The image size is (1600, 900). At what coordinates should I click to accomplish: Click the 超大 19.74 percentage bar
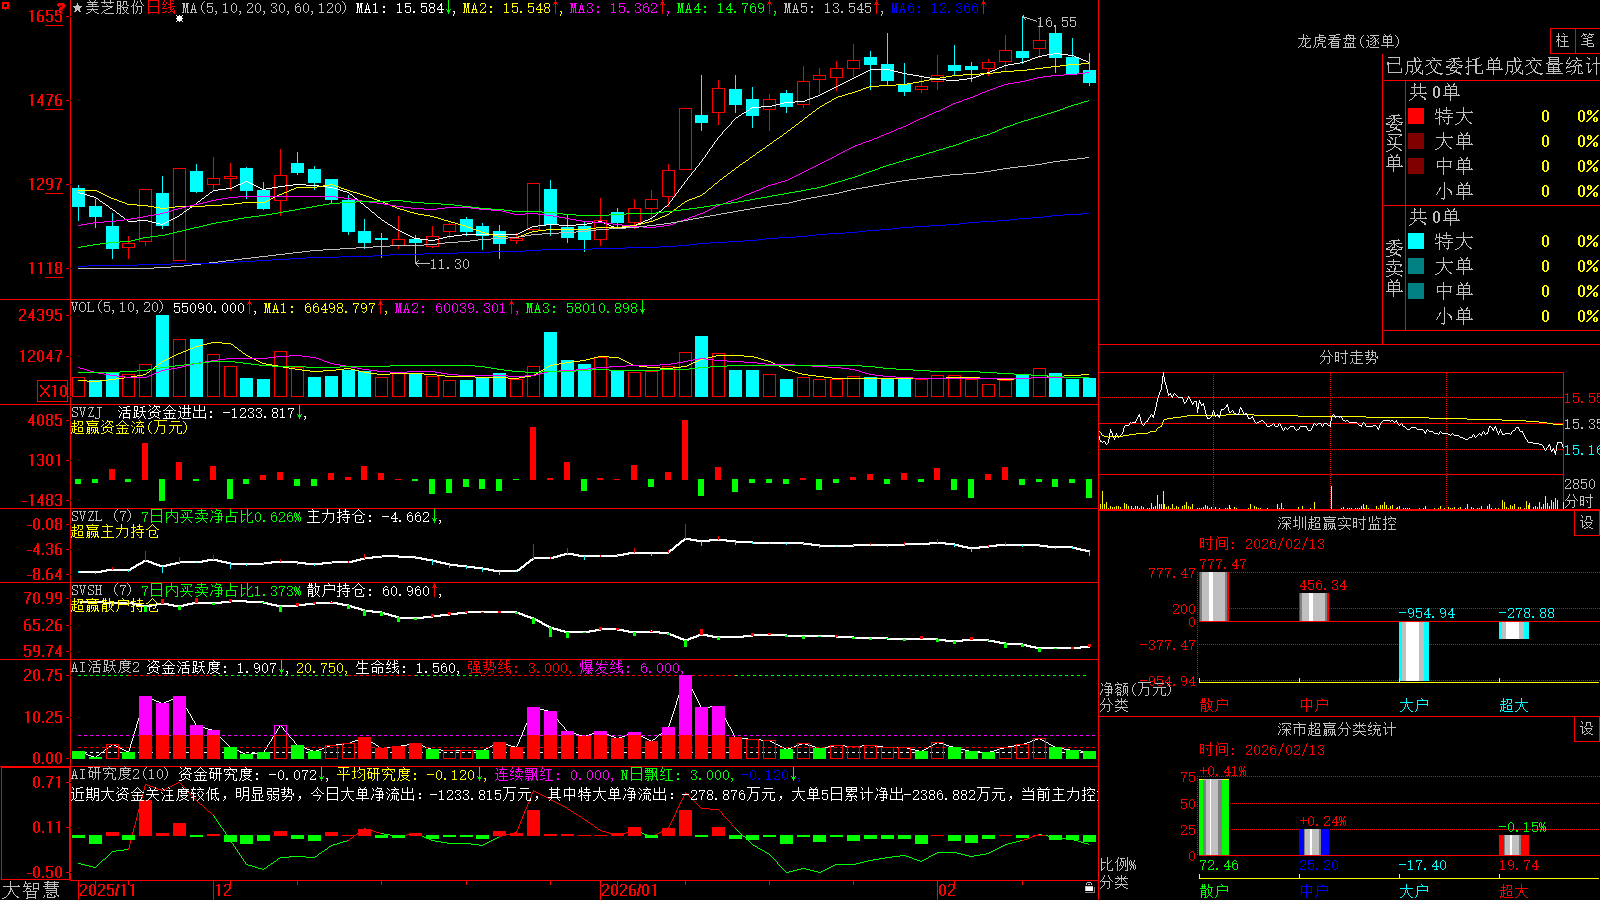[x=1514, y=845]
